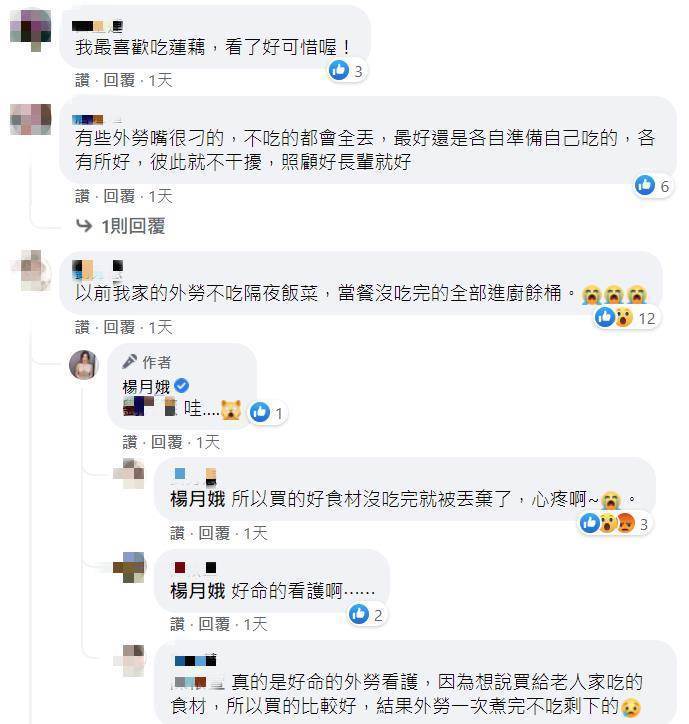This screenshot has width=689, height=724.
Task: Open 楊月娥's profile picture
Action: pos(84,364)
